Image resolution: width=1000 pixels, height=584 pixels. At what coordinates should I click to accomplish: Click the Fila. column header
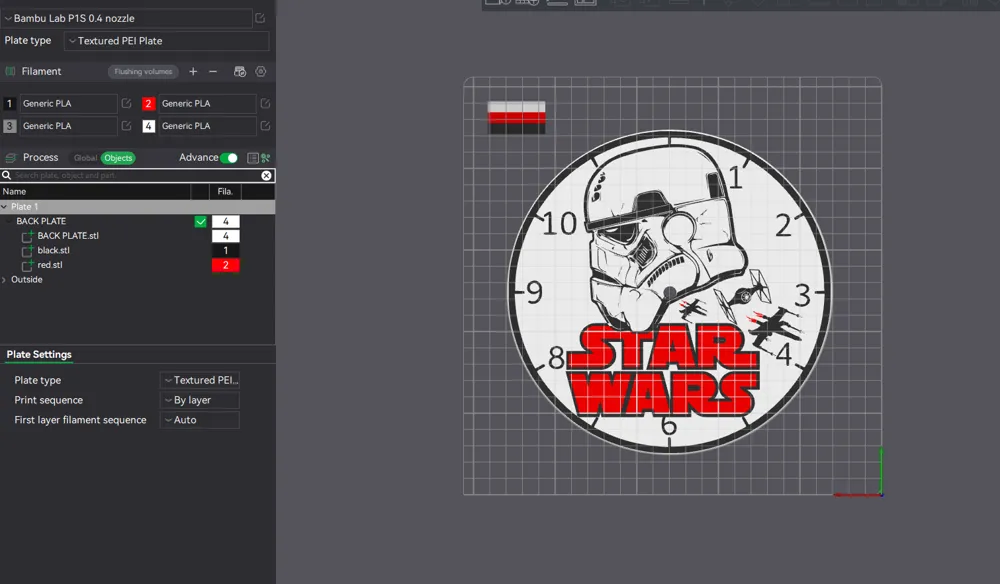(x=225, y=191)
